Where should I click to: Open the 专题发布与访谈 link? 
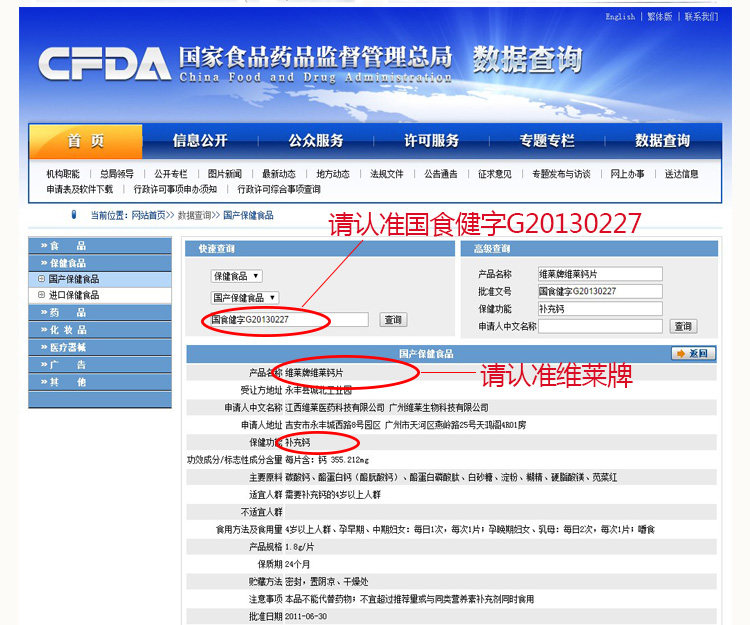coord(562,174)
